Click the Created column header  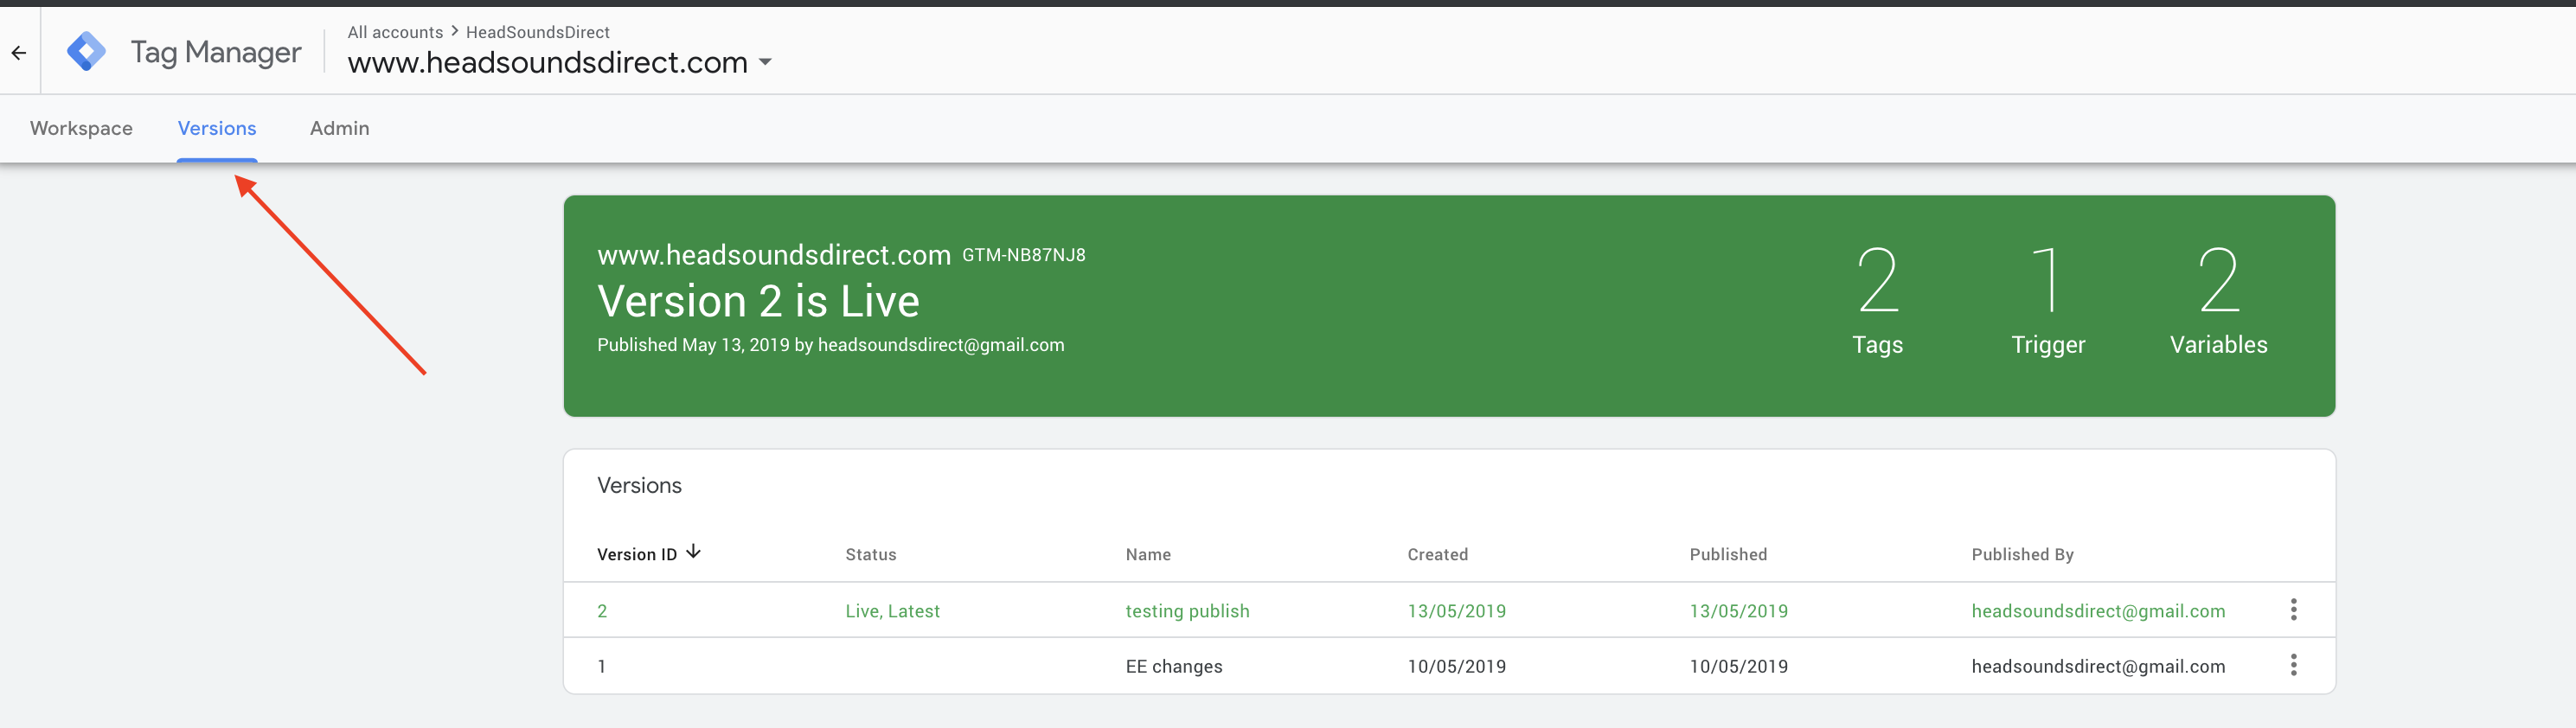pos(1437,554)
